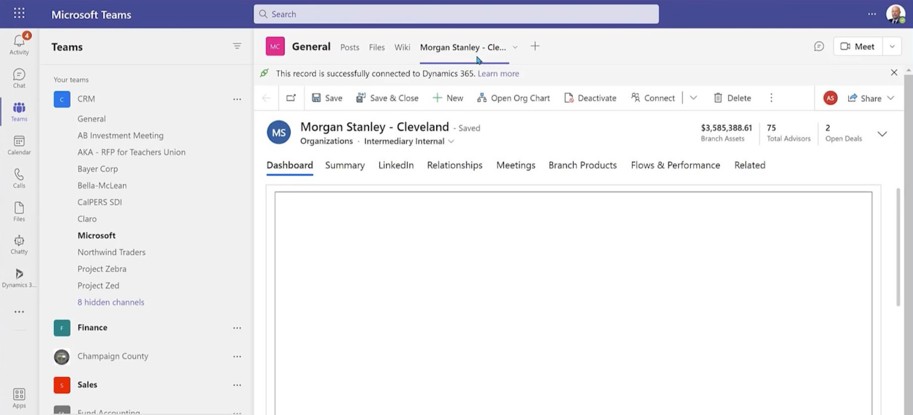913x415 pixels.
Task: Select the Finance team
Action: click(x=92, y=328)
